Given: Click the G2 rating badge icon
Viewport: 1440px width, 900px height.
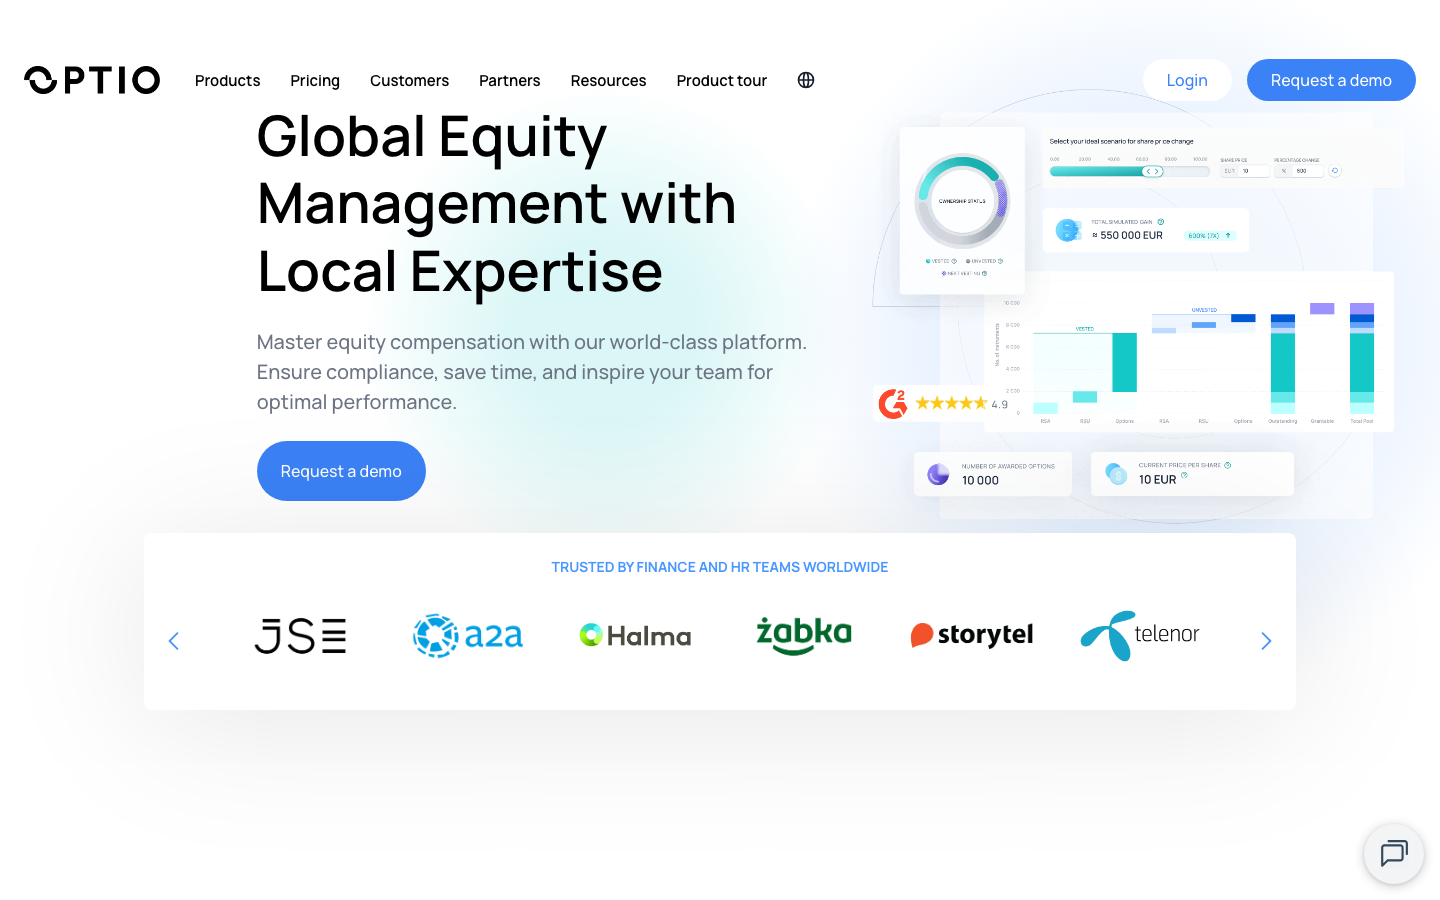Looking at the screenshot, I should click(x=893, y=403).
